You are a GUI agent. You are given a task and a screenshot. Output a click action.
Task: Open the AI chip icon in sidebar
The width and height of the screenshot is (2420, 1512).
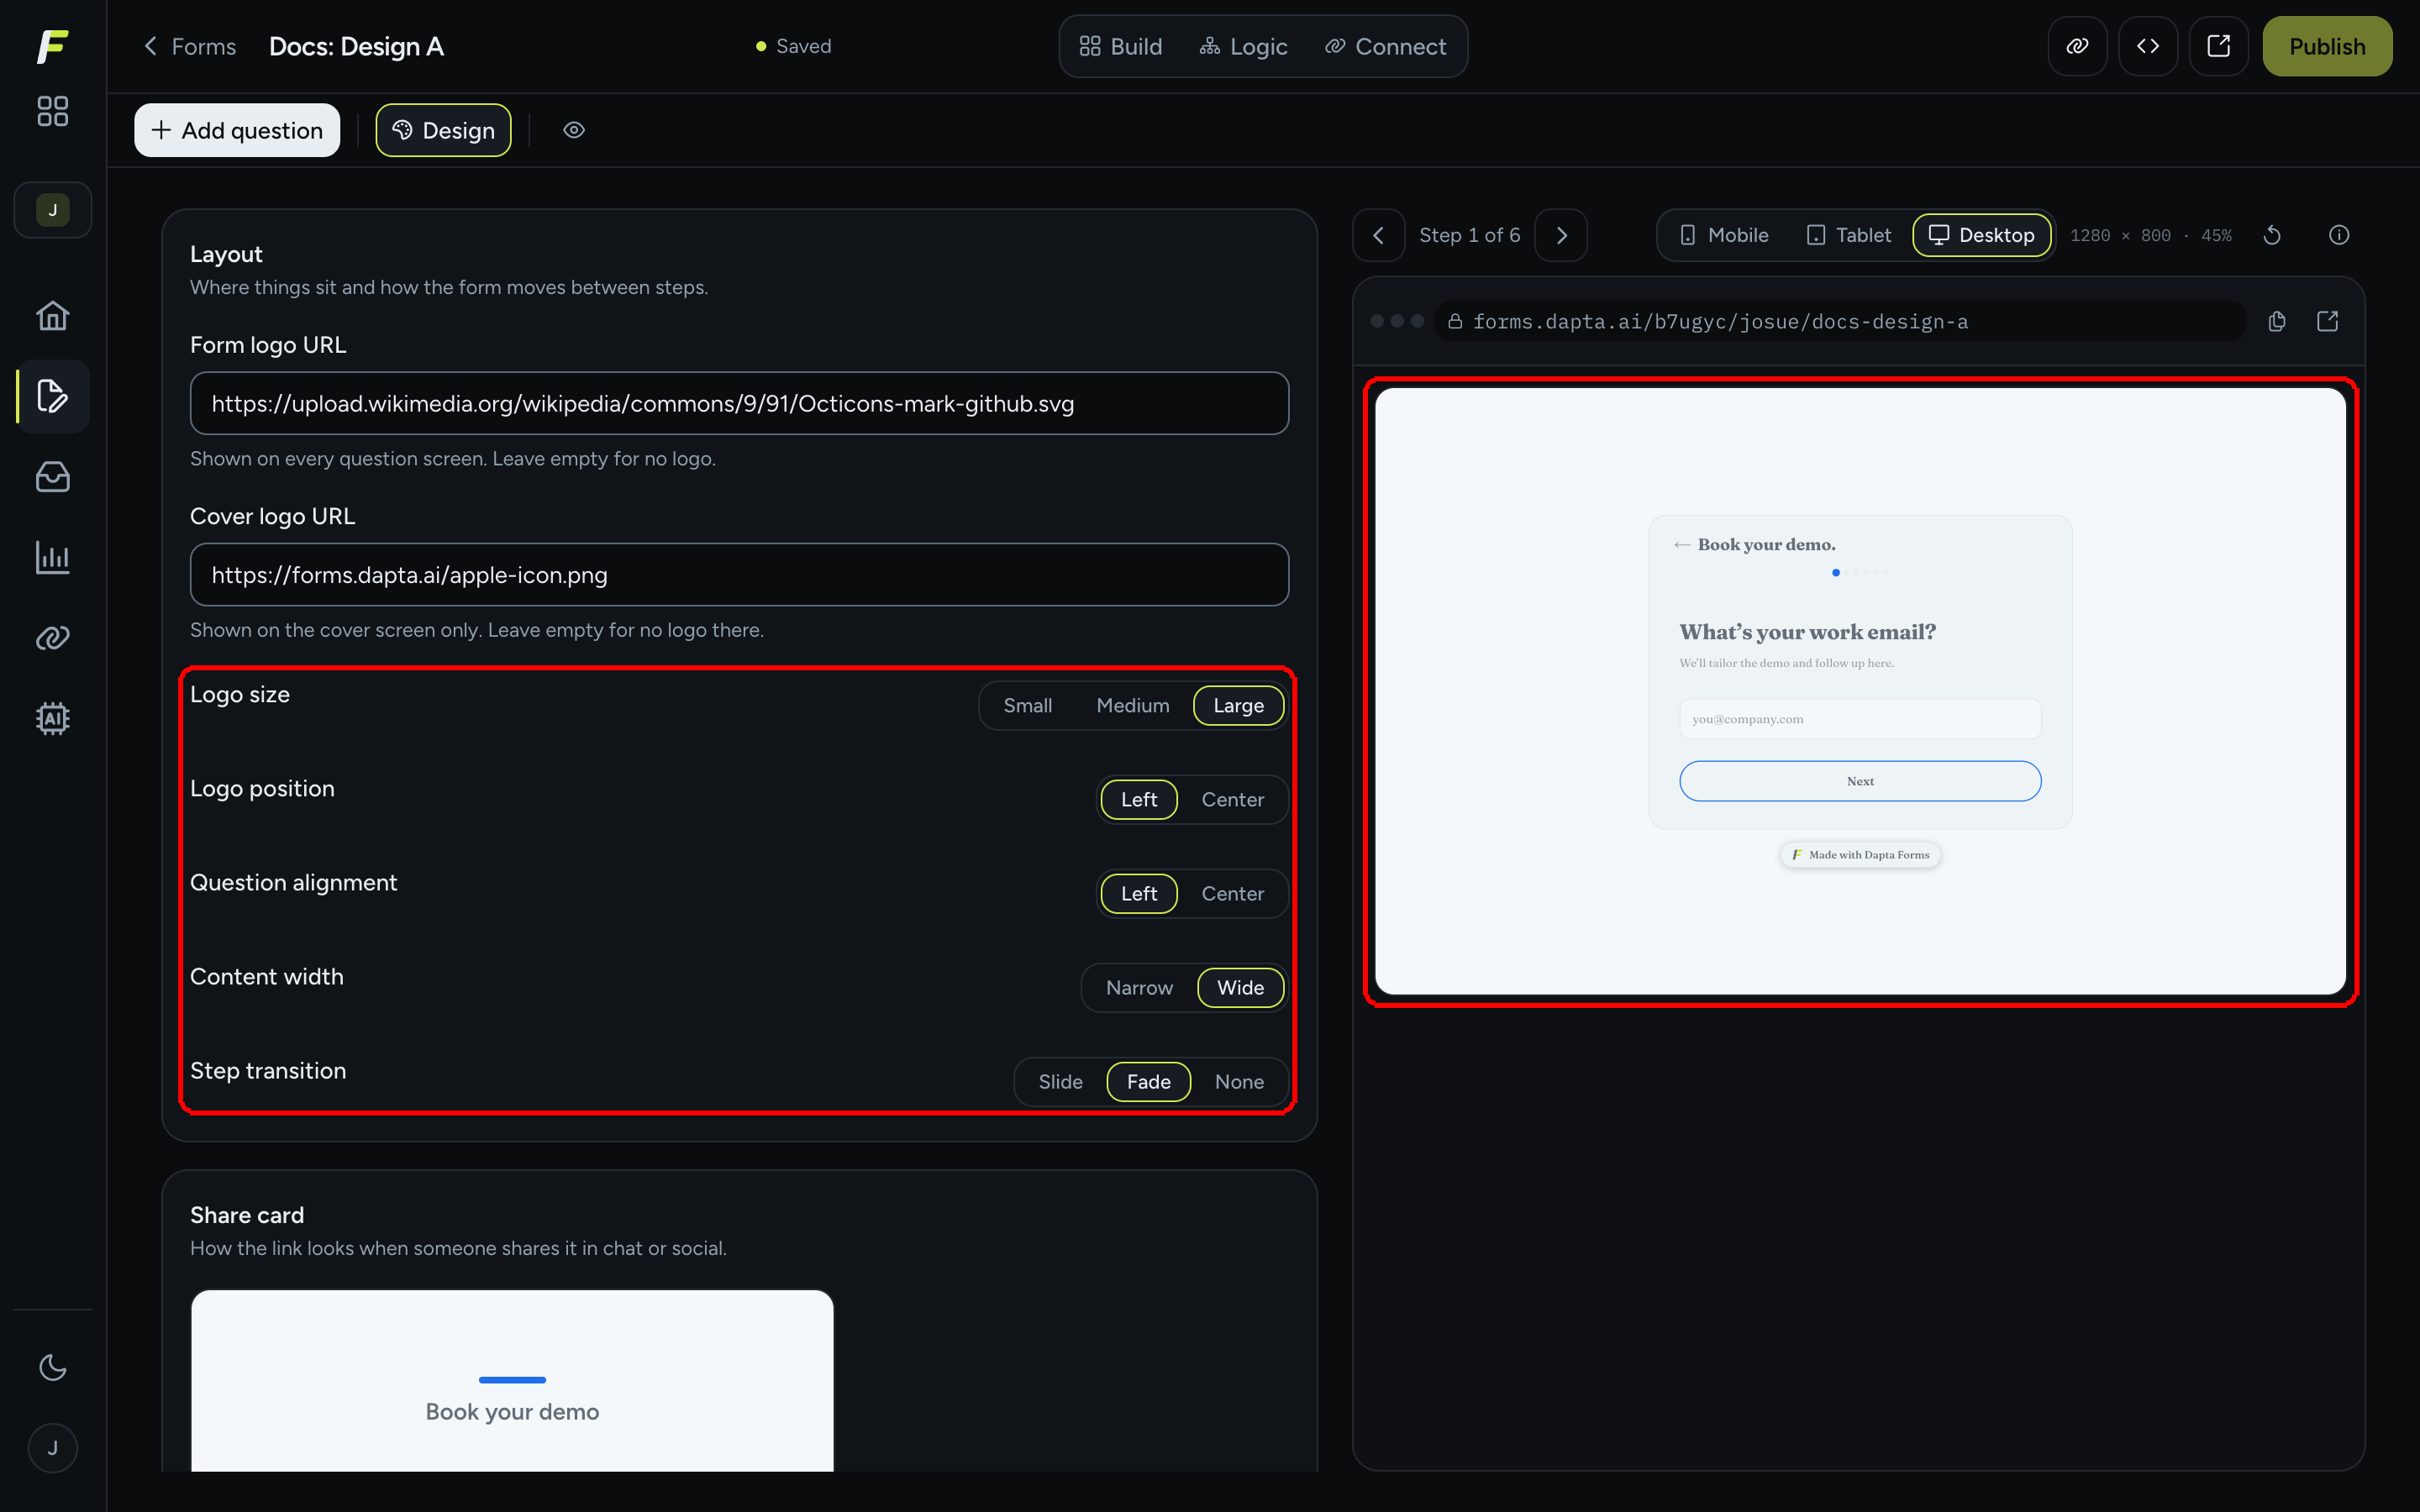(x=52, y=718)
